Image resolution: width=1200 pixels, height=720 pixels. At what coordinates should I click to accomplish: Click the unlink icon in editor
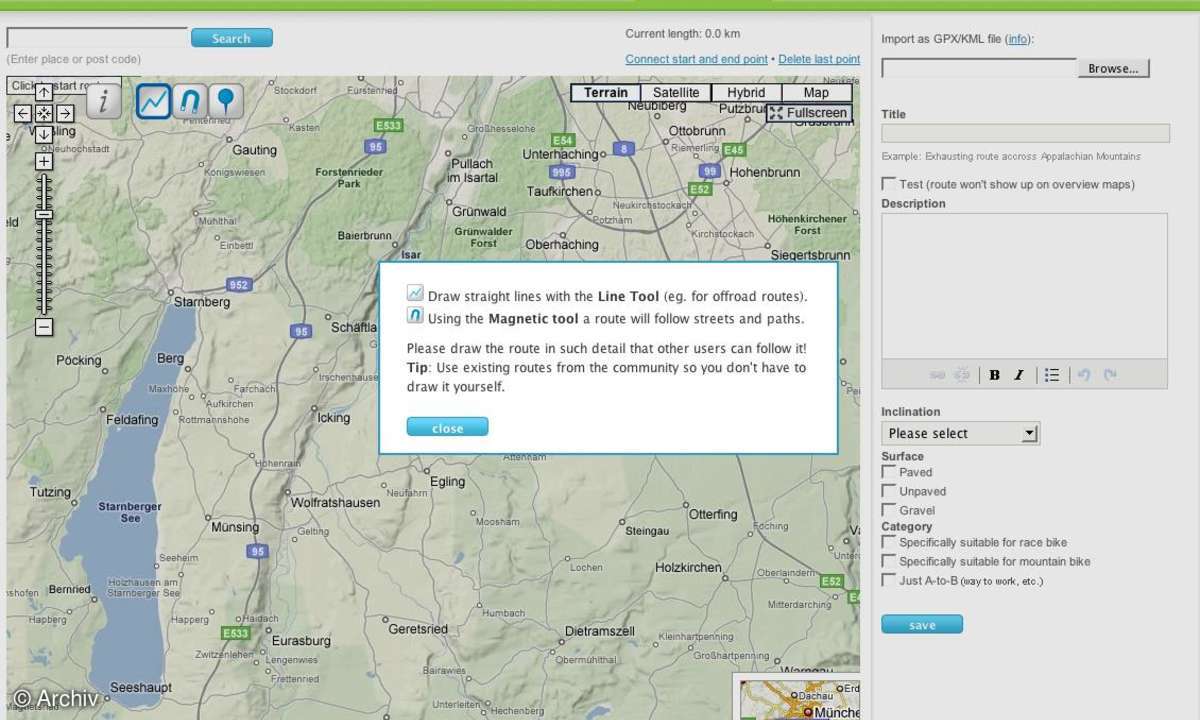pos(962,375)
